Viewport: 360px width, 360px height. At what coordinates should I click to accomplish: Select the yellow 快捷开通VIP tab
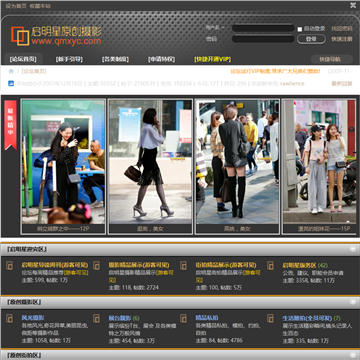pos(213,59)
